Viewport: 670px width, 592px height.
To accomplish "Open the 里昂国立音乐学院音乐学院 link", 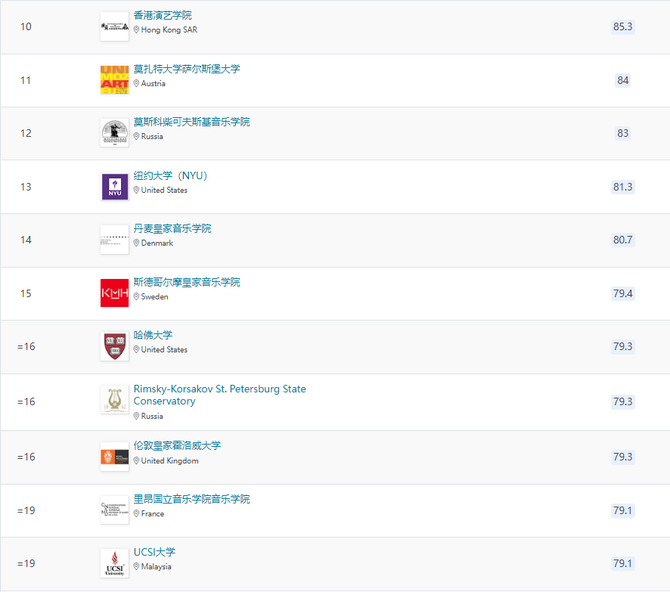I will pyautogui.click(x=191, y=499).
